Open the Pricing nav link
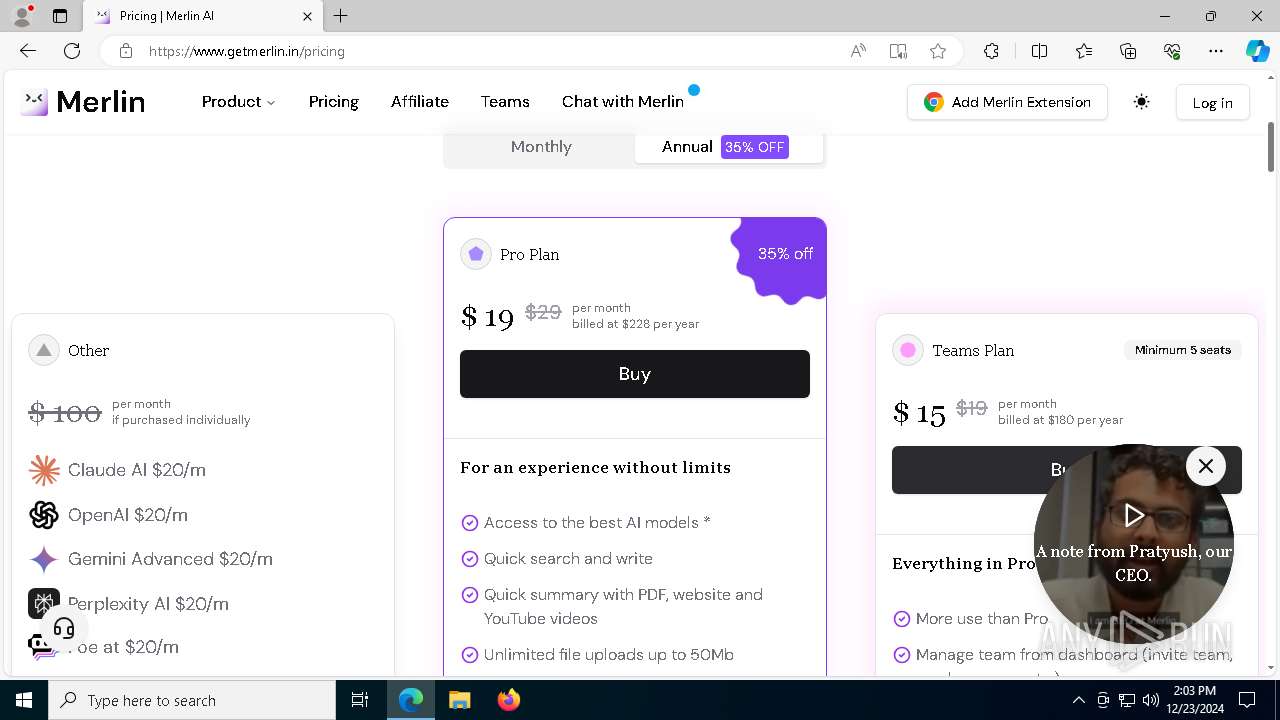The image size is (1280, 720). pos(333,102)
